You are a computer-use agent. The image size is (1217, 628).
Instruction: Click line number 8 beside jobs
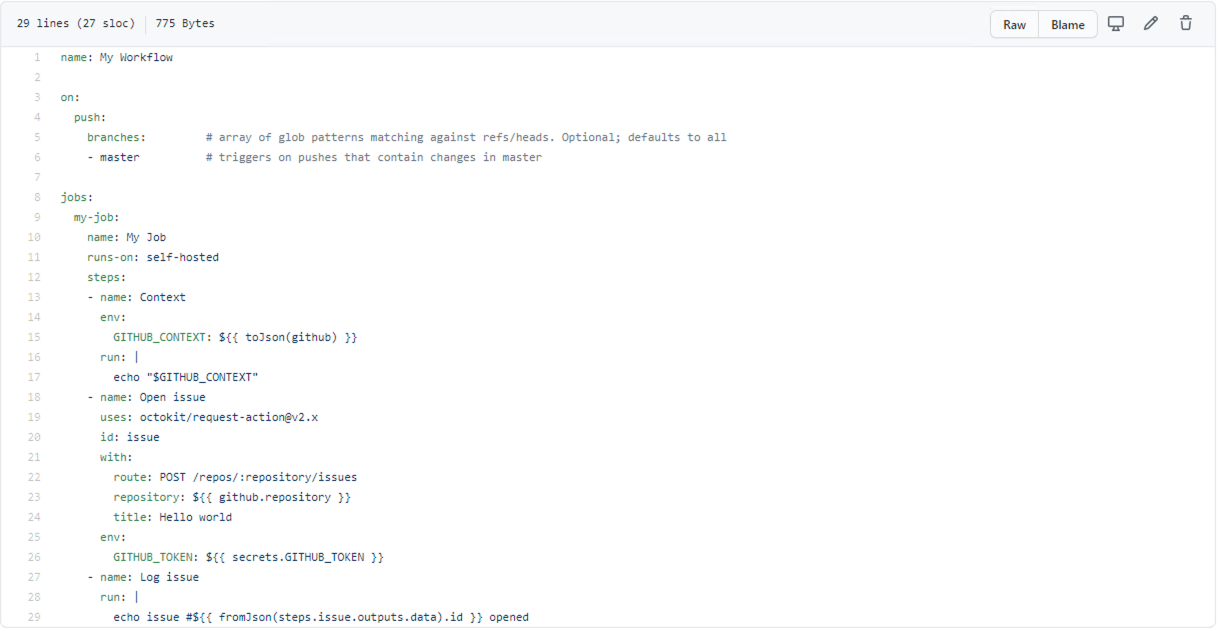[x=37, y=197]
